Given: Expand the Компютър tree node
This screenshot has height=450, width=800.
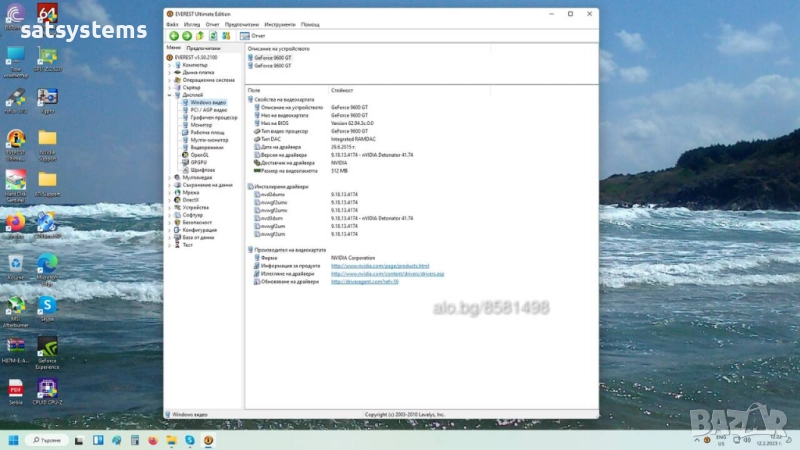Looking at the screenshot, I should click(168, 65).
